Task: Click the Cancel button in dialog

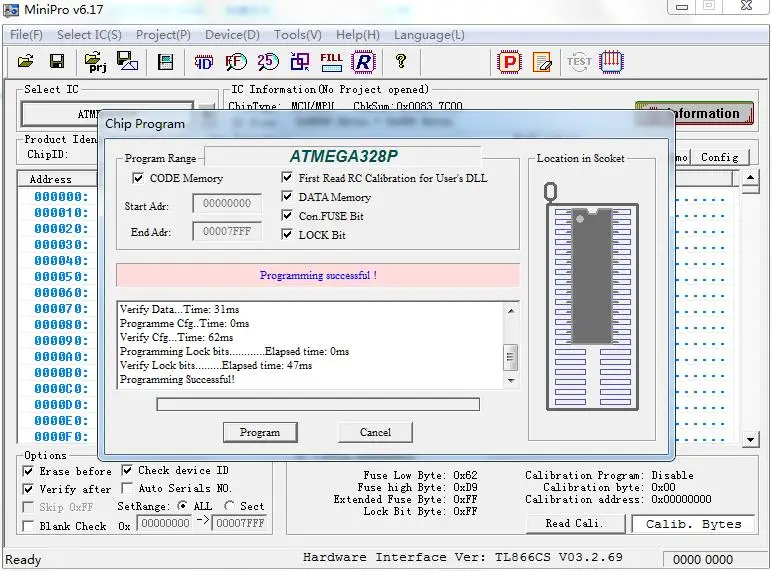Action: pos(375,432)
